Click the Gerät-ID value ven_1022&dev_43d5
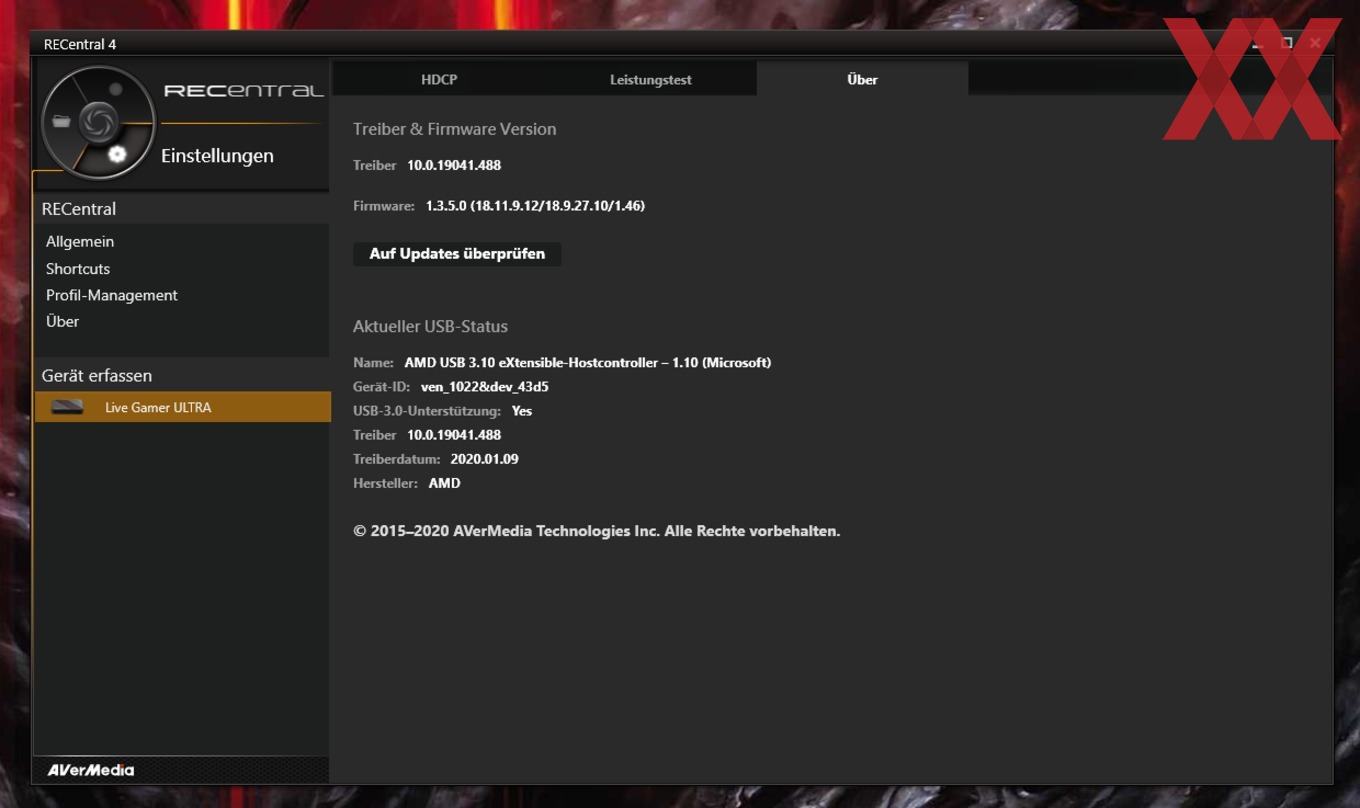The height and width of the screenshot is (808, 1360). pyautogui.click(x=485, y=387)
